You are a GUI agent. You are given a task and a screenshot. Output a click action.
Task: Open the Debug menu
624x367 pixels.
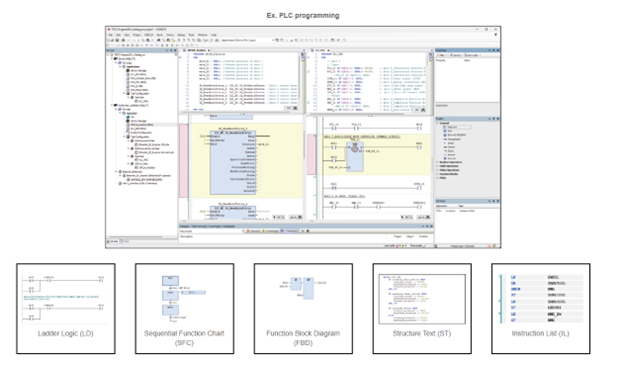tap(181, 35)
